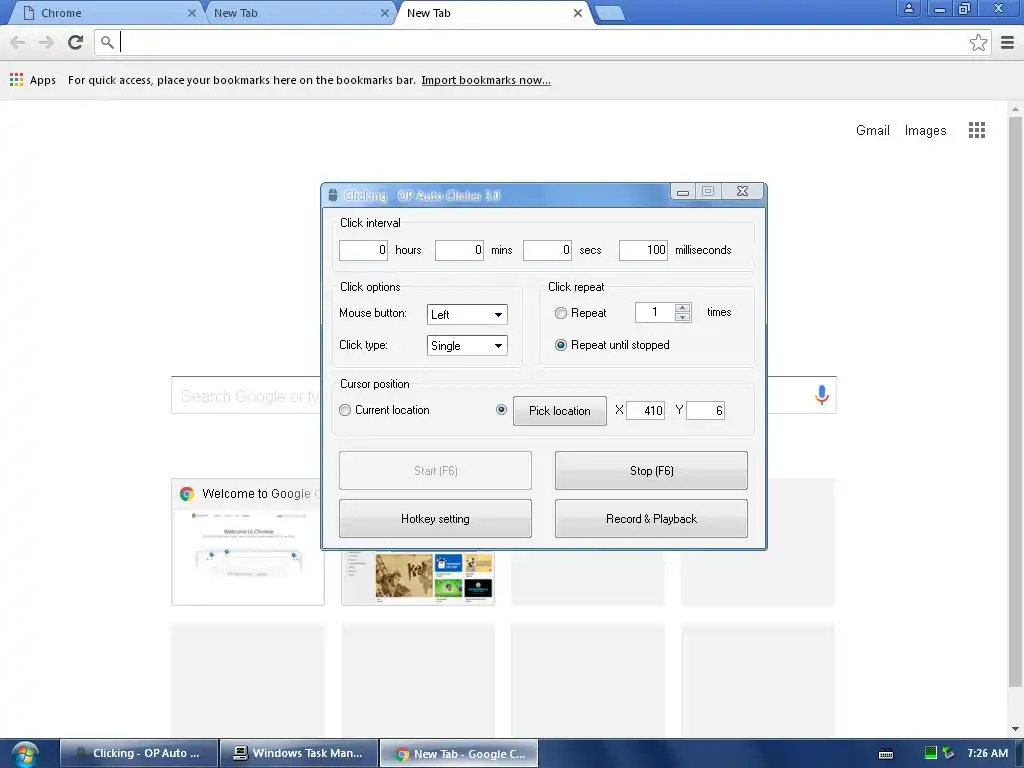Open the Apps shortcut in bookmarks bar
Image resolution: width=1024 pixels, height=768 pixels.
[x=33, y=80]
